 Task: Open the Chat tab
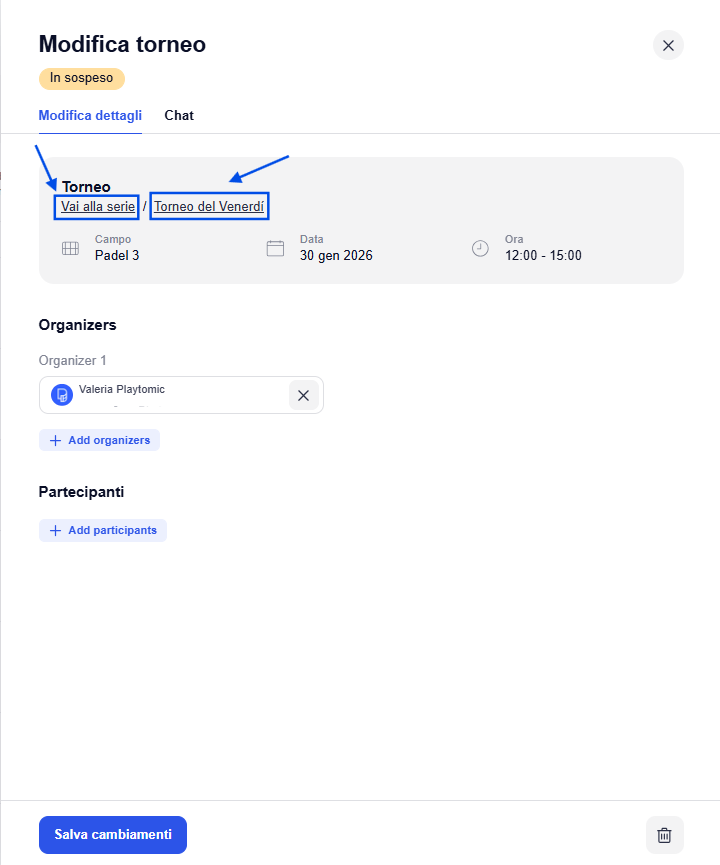[179, 115]
